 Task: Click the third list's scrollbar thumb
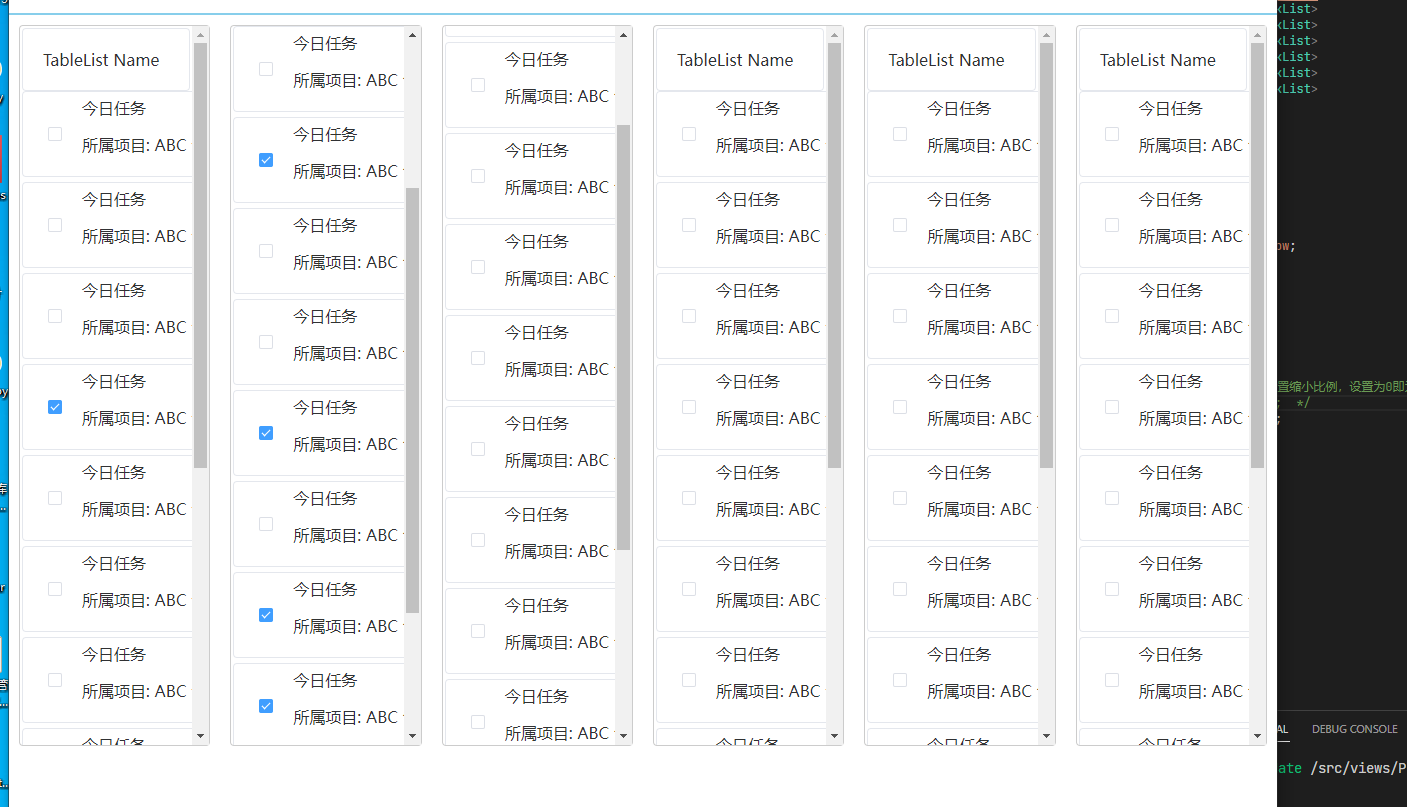point(624,338)
